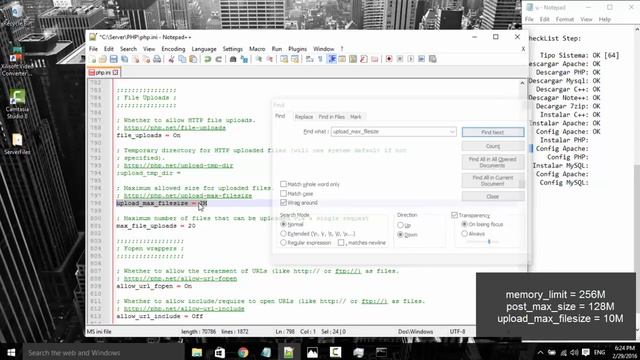This screenshot has height=360, width=640.
Task: Toggle Show All Characters toolbar icon
Action: [x=320, y=60]
